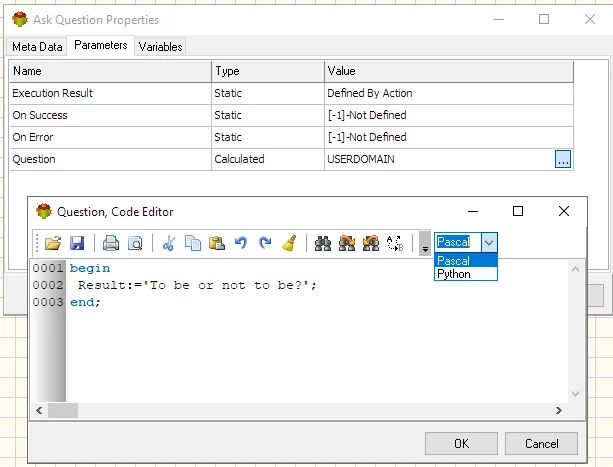Click the broom Clear icon

(x=289, y=243)
